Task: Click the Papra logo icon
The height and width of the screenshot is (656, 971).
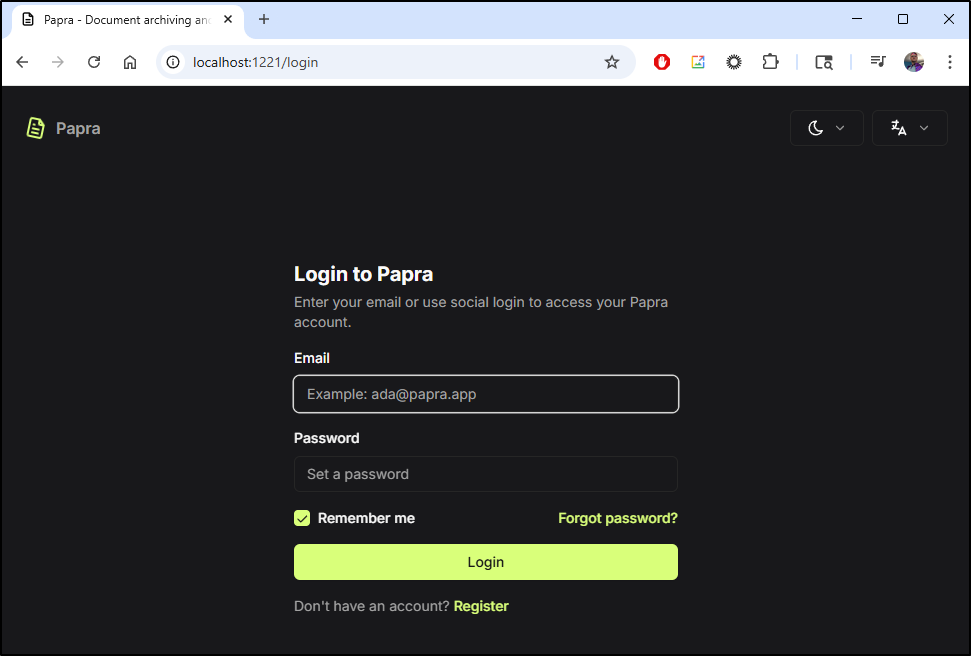Action: click(35, 128)
